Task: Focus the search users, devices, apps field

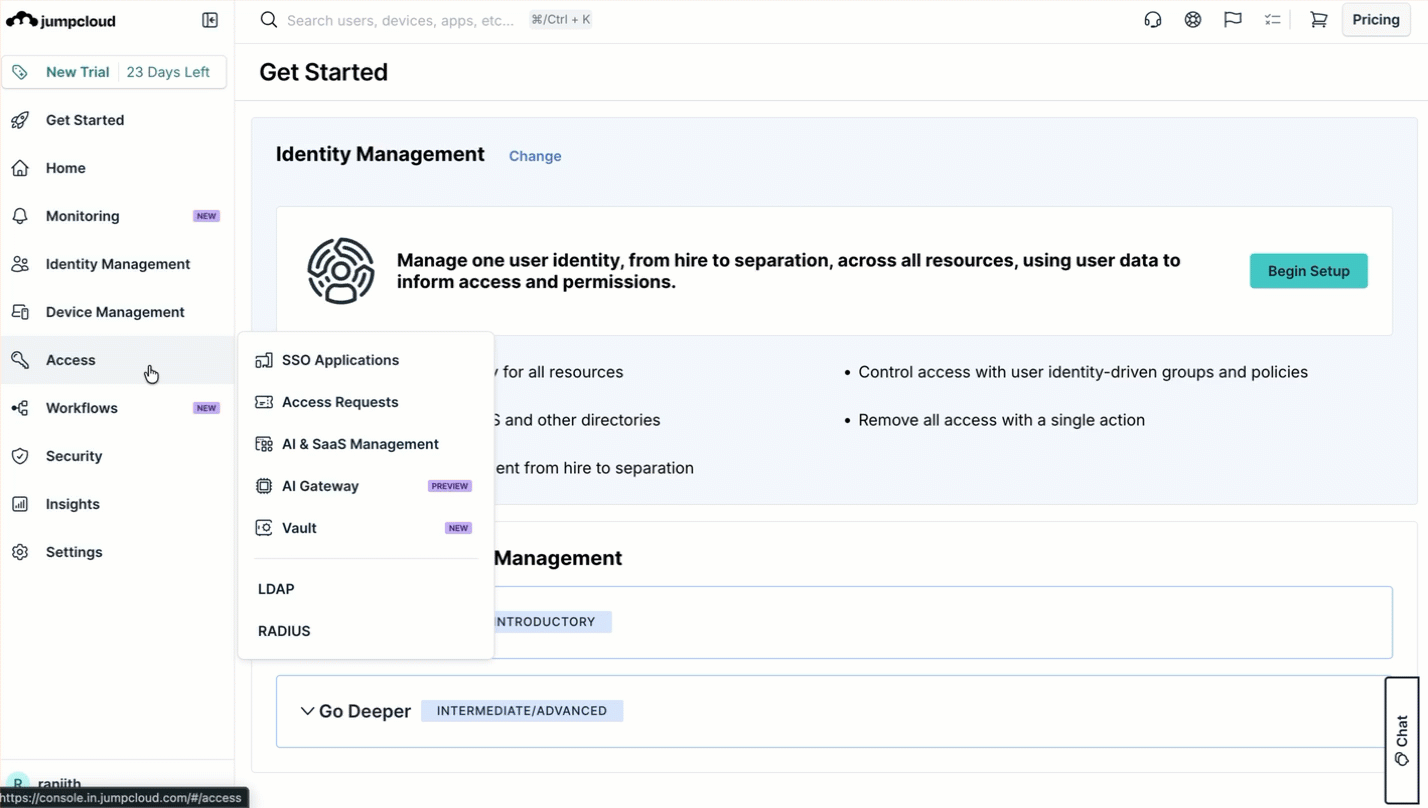Action: (400, 20)
